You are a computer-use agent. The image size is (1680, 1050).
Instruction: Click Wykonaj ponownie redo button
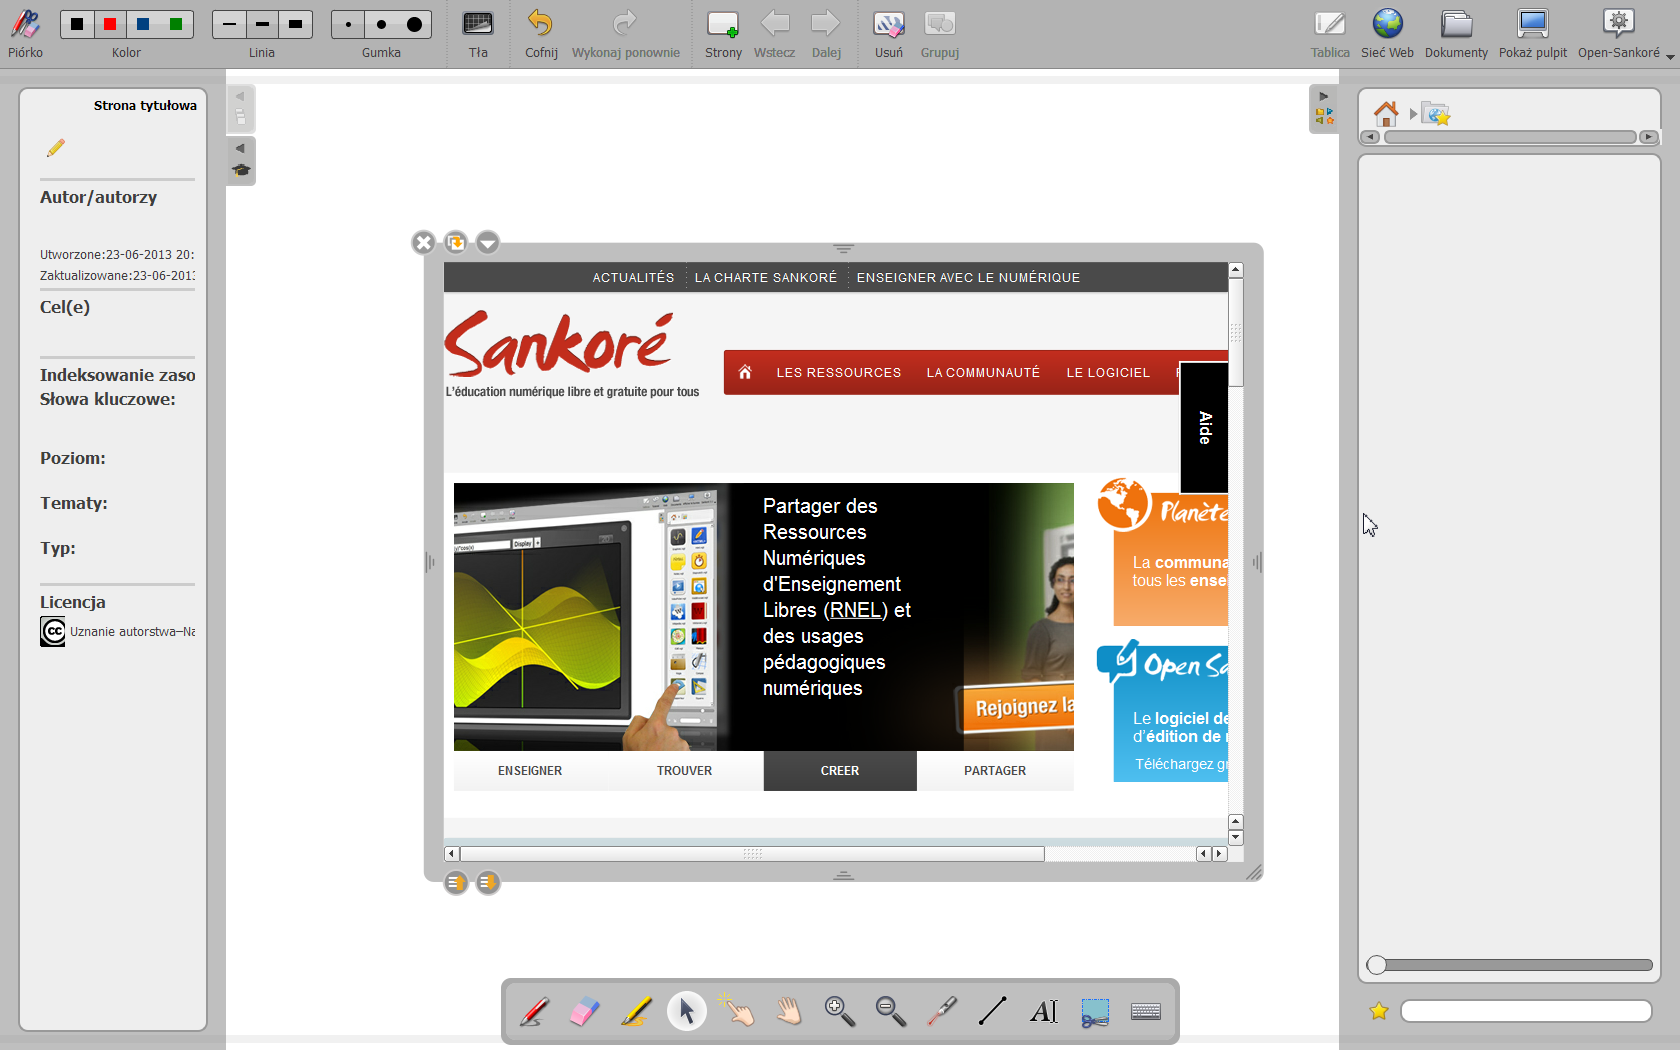point(625,33)
